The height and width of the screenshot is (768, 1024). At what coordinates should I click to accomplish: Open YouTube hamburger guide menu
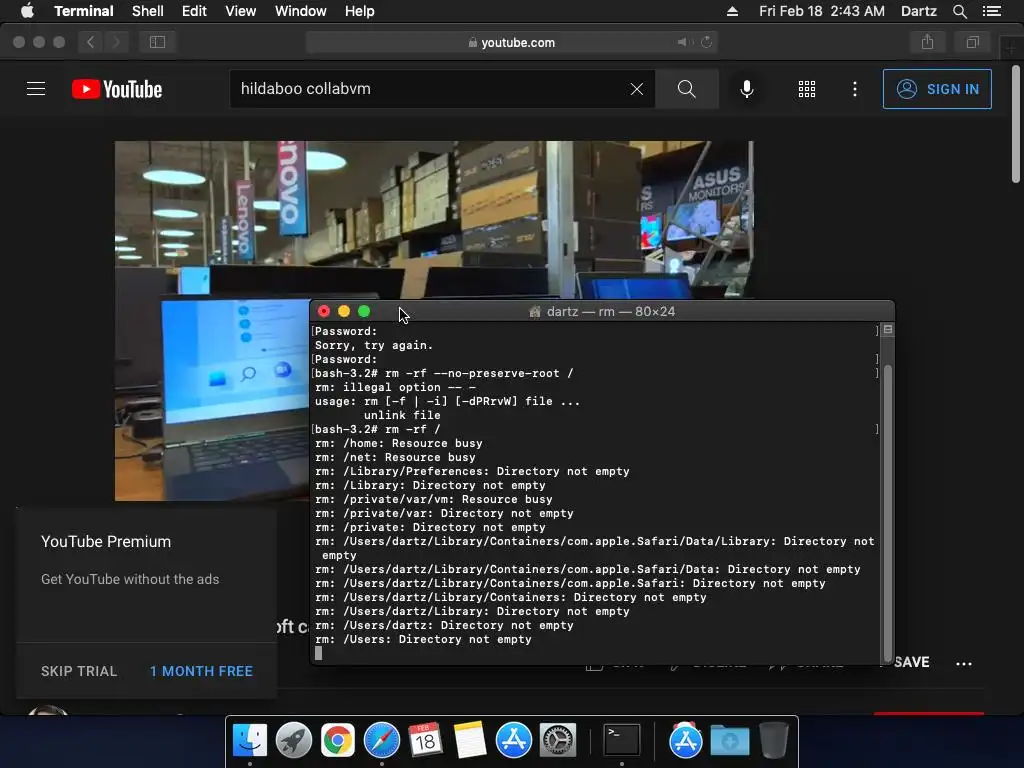(x=36, y=89)
